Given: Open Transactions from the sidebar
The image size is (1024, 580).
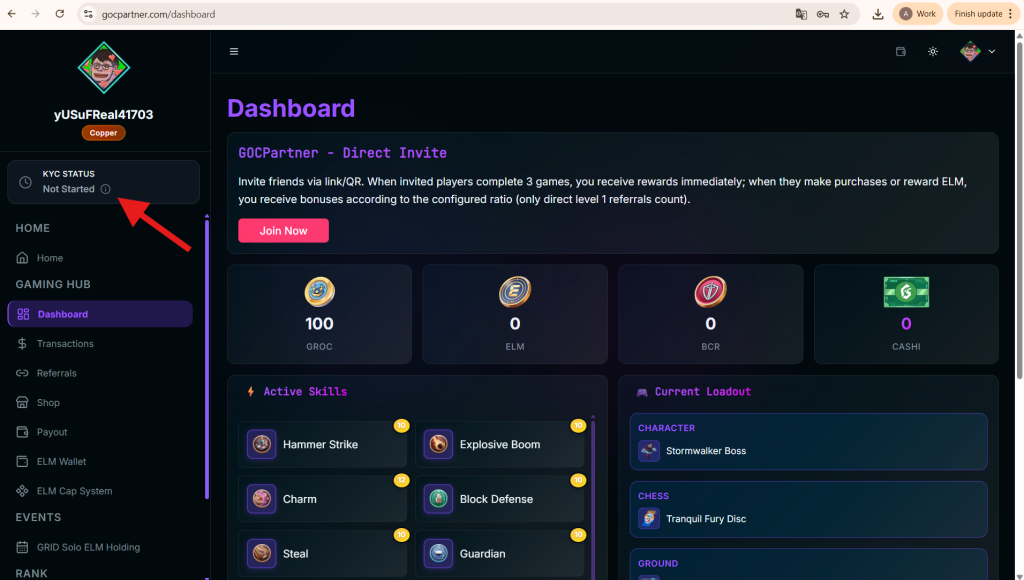Looking at the screenshot, I should 65,344.
